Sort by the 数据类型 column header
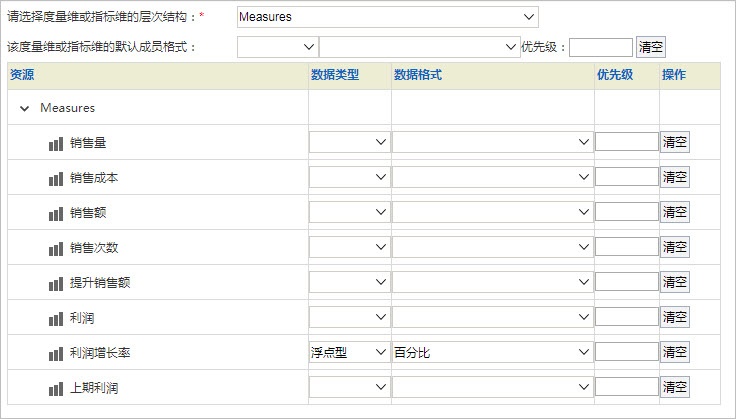The width and height of the screenshot is (736, 419). point(335,75)
